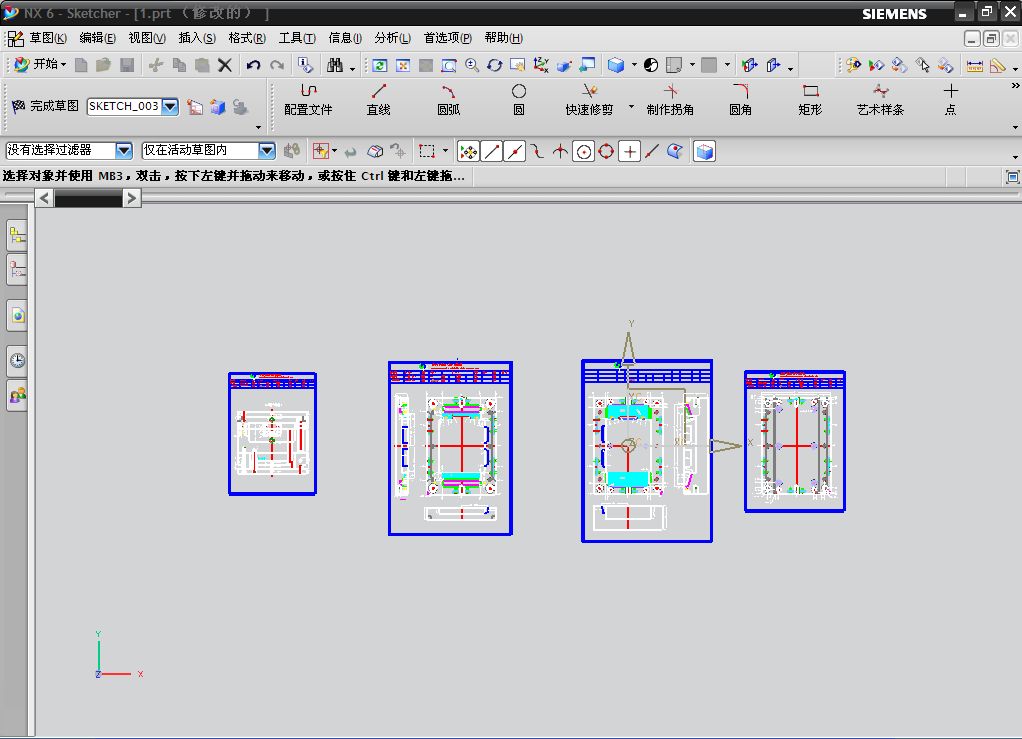Open the Assembly Navigator sidebar tab
The height and width of the screenshot is (739, 1022).
tap(18, 235)
